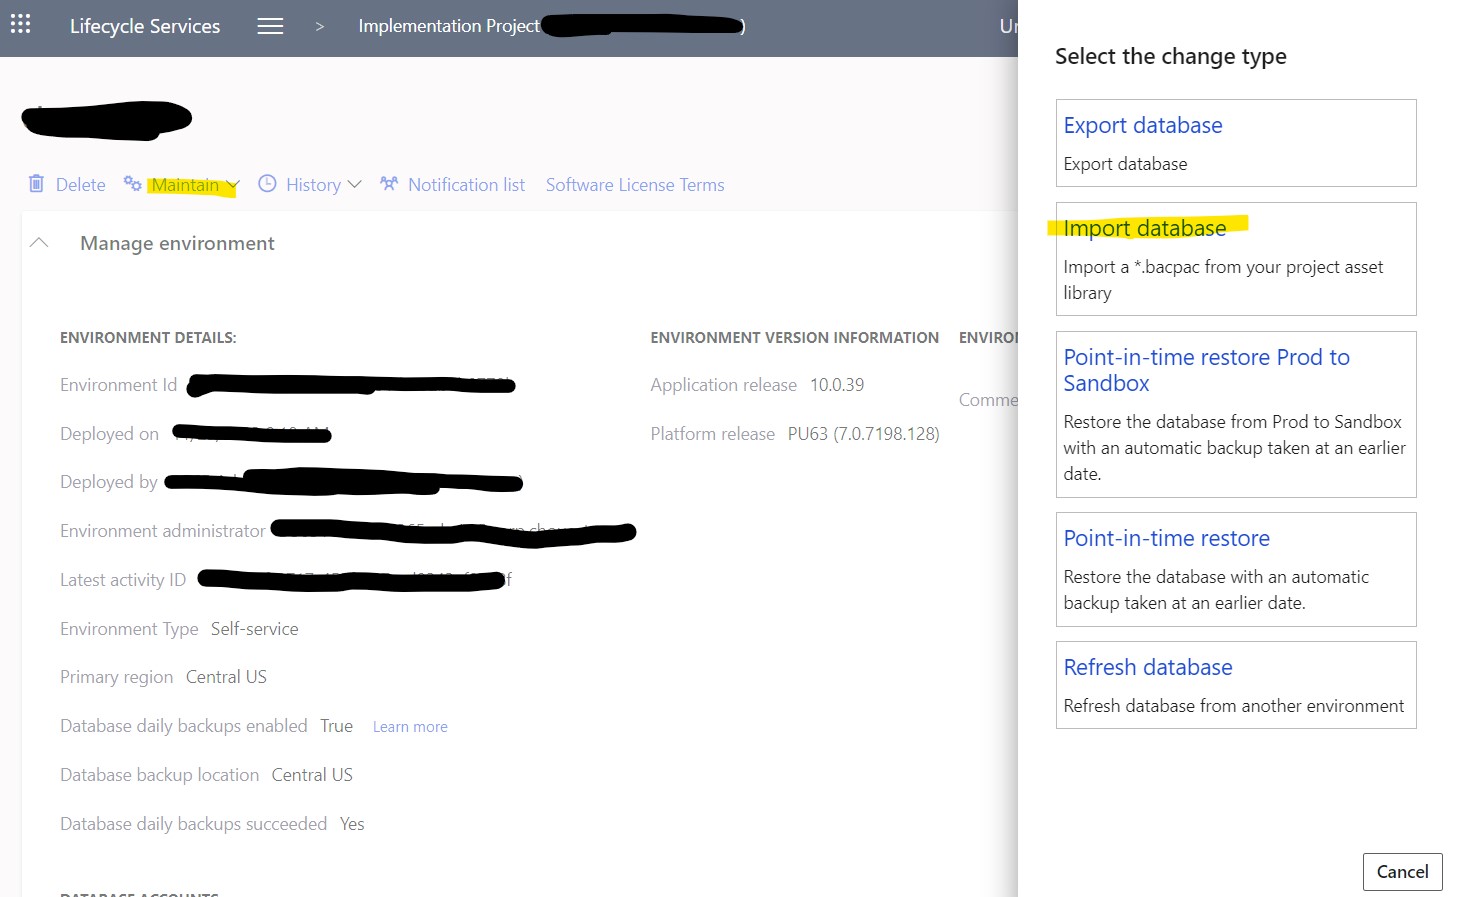This screenshot has height=897, width=1483.
Task: Expand the Maintain dropdown chevron
Action: pyautogui.click(x=232, y=185)
